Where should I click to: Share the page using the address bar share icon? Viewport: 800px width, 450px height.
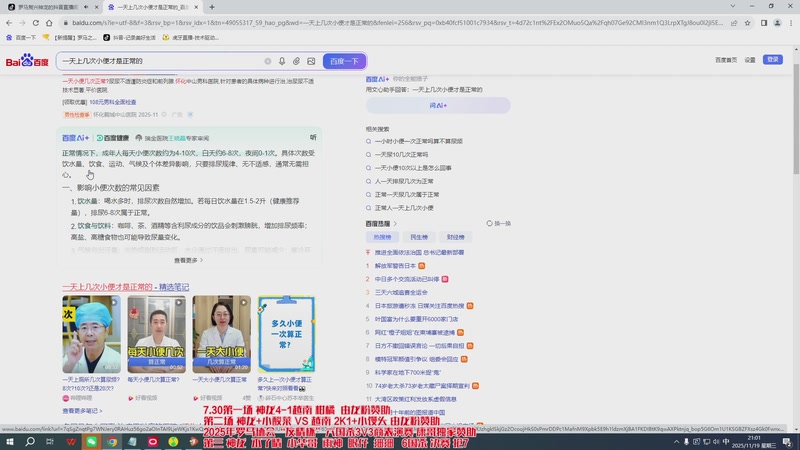[734, 23]
